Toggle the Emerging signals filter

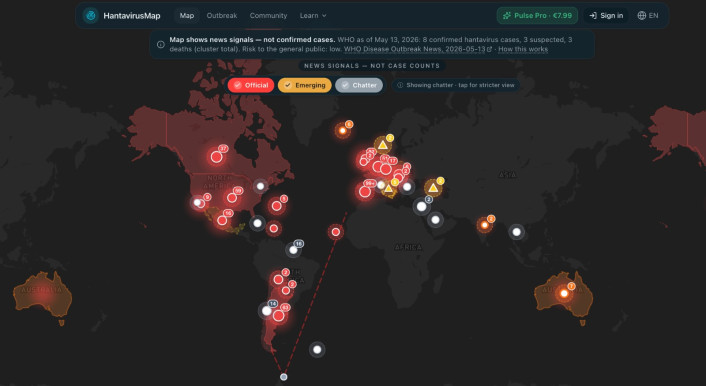304,85
